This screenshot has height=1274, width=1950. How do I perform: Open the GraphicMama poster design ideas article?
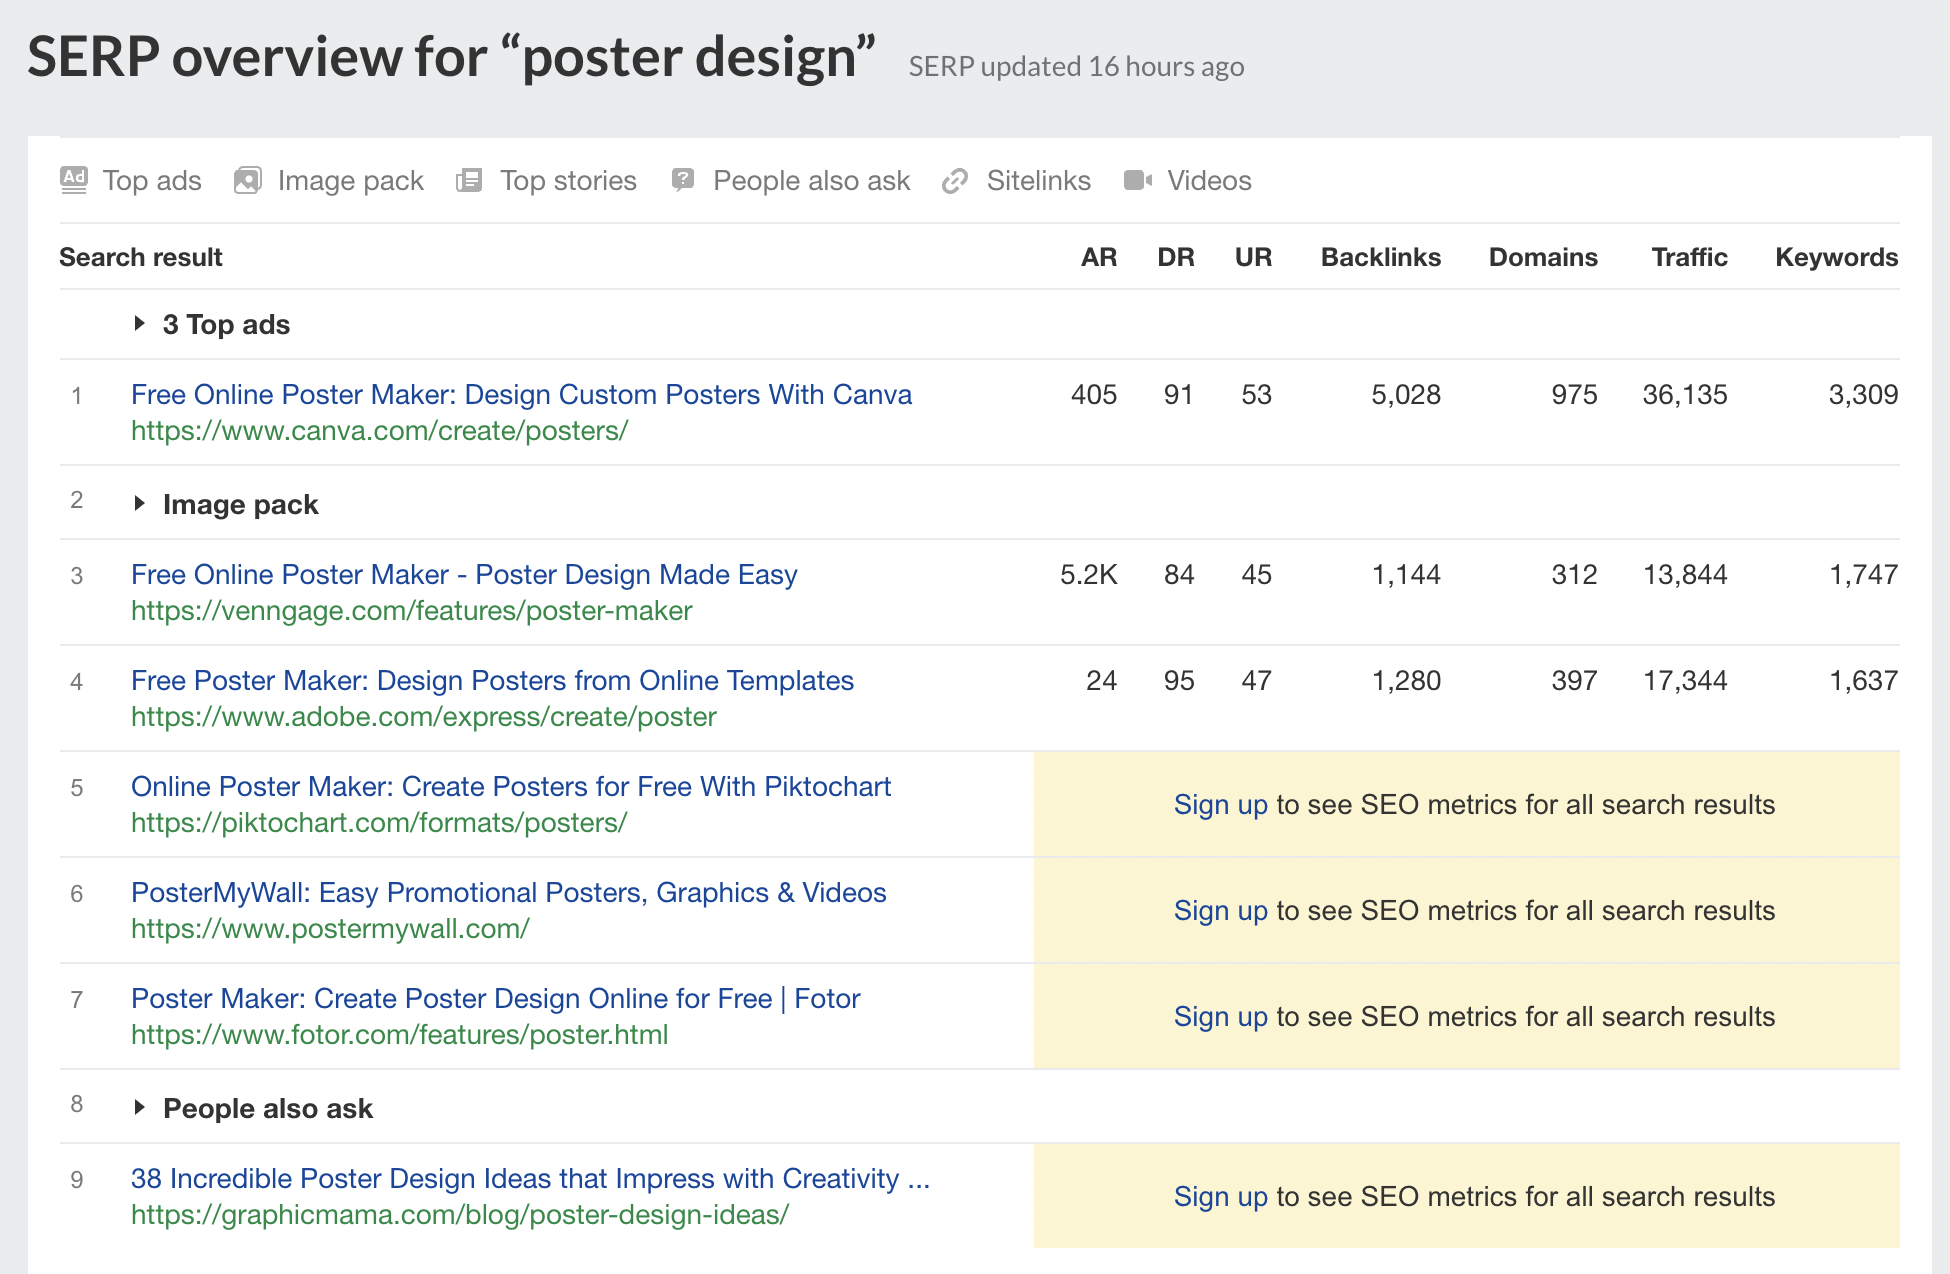click(x=530, y=1178)
